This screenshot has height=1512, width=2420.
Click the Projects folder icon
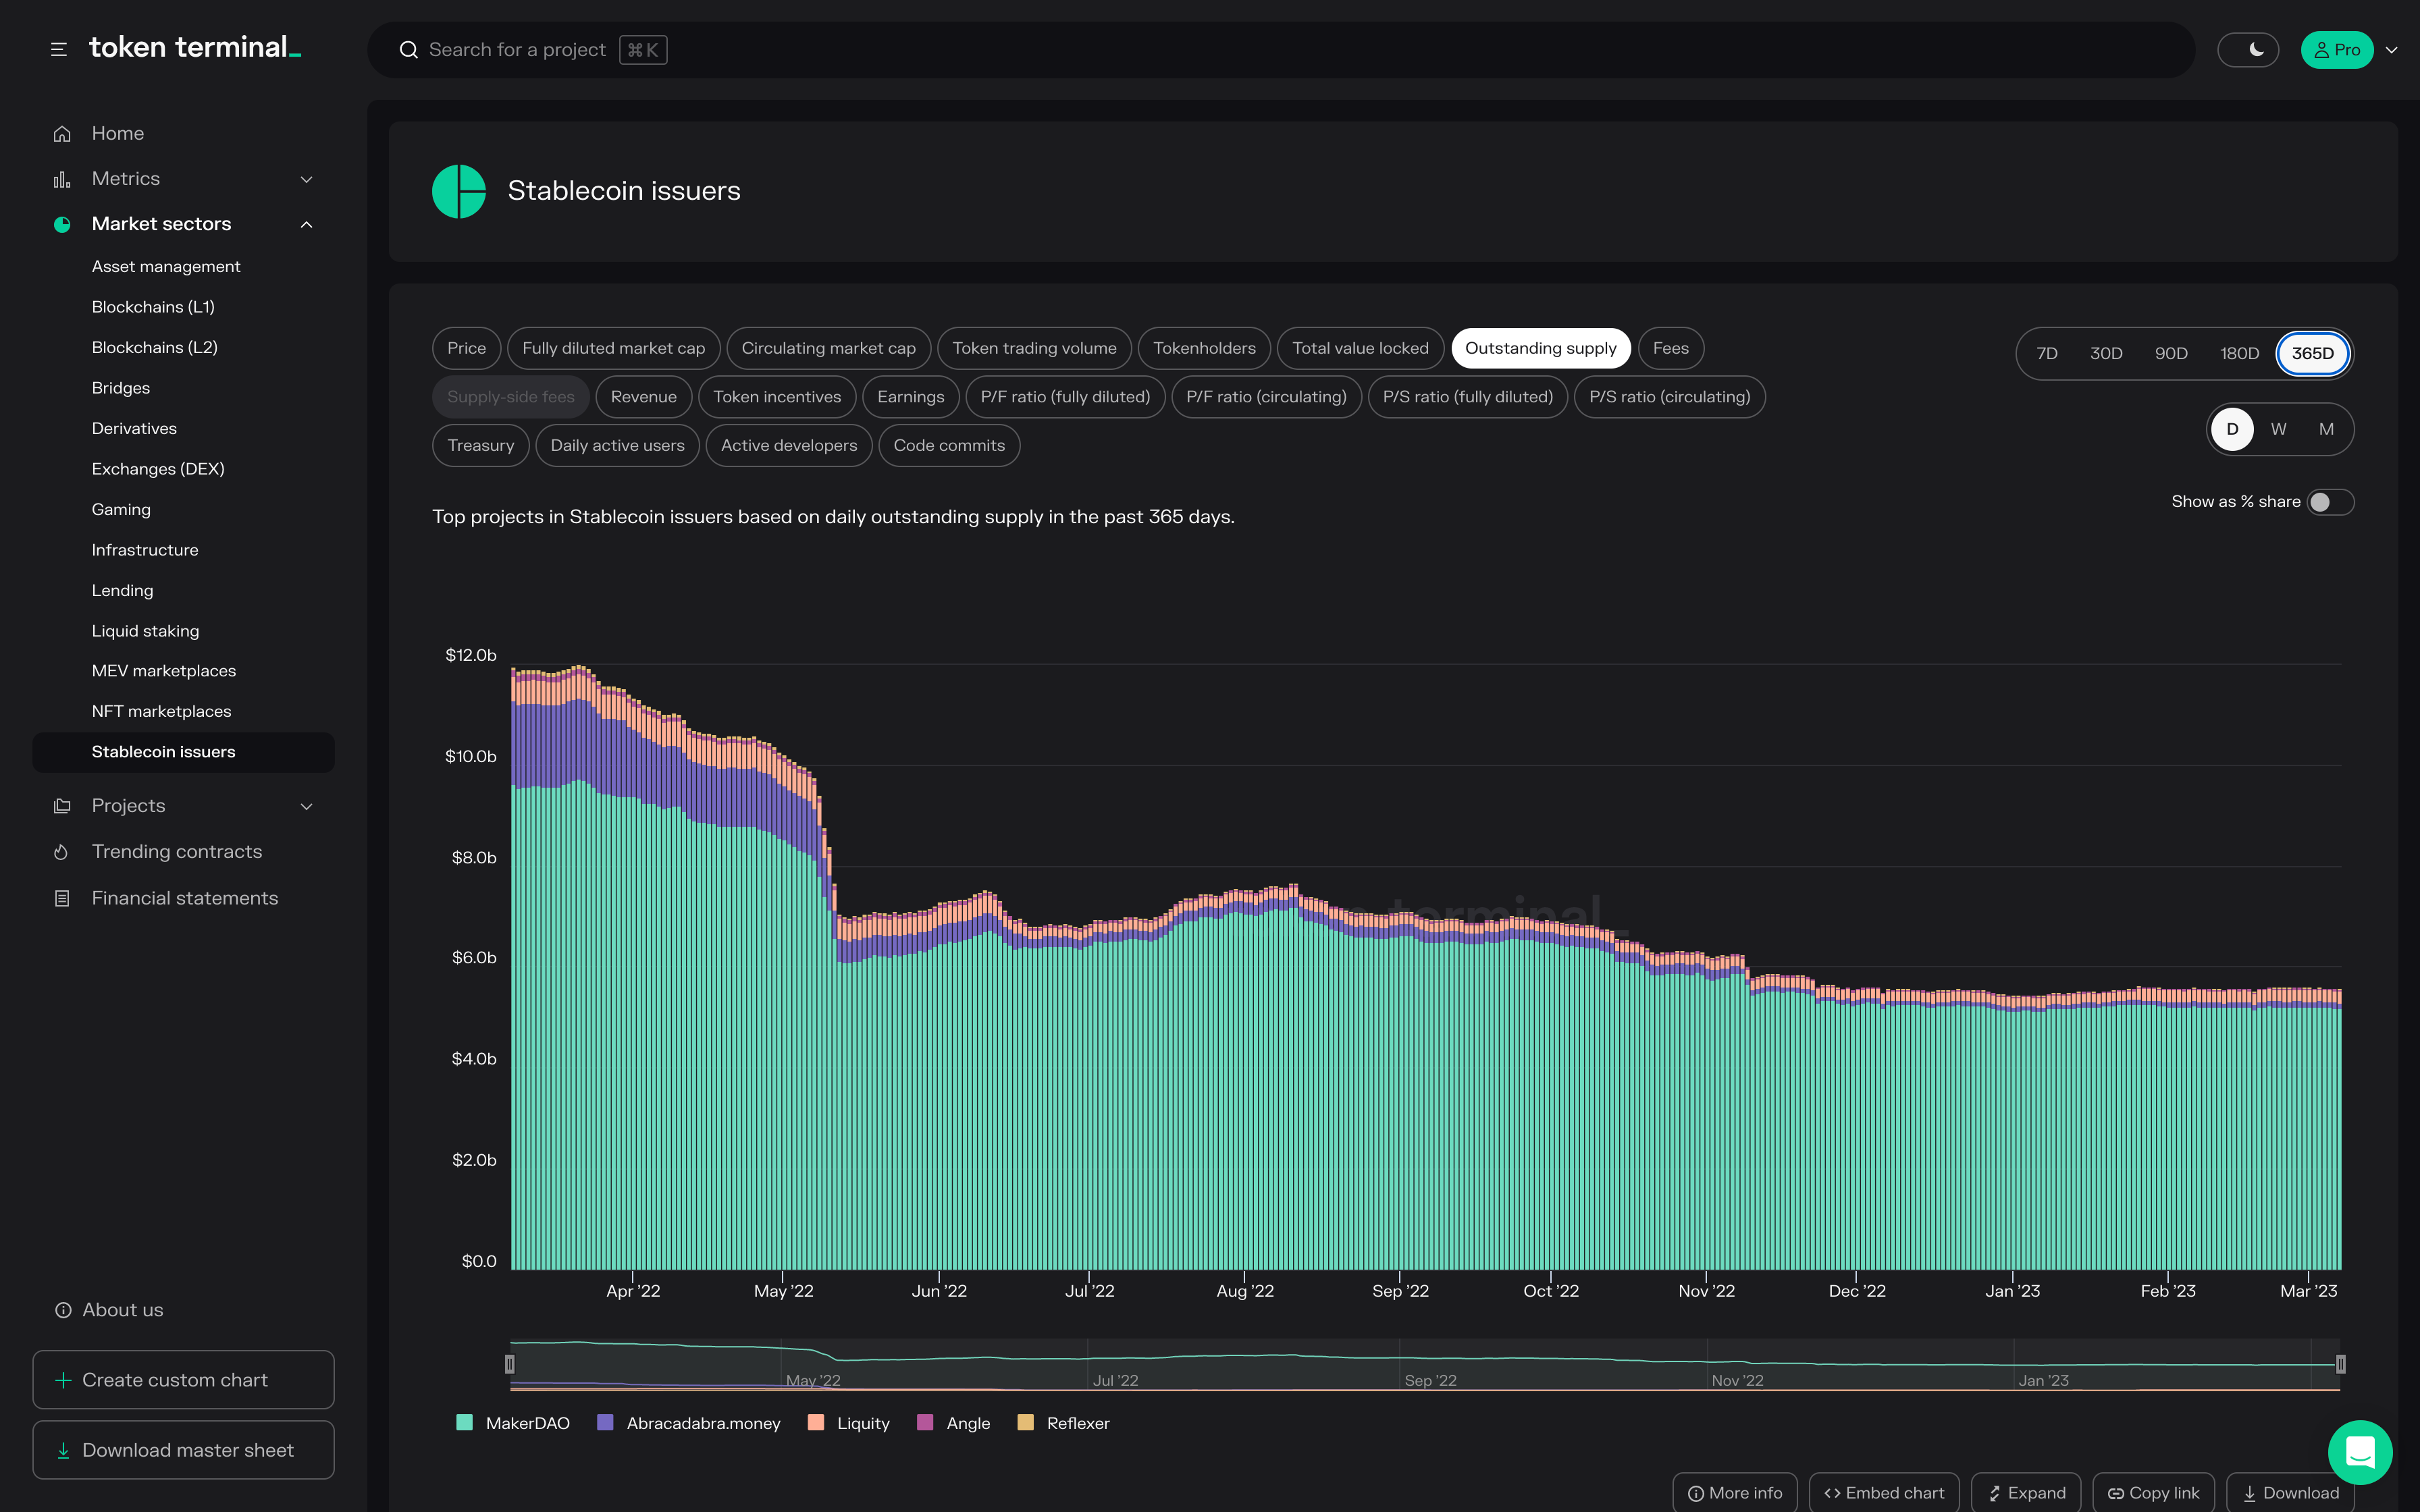point(62,806)
